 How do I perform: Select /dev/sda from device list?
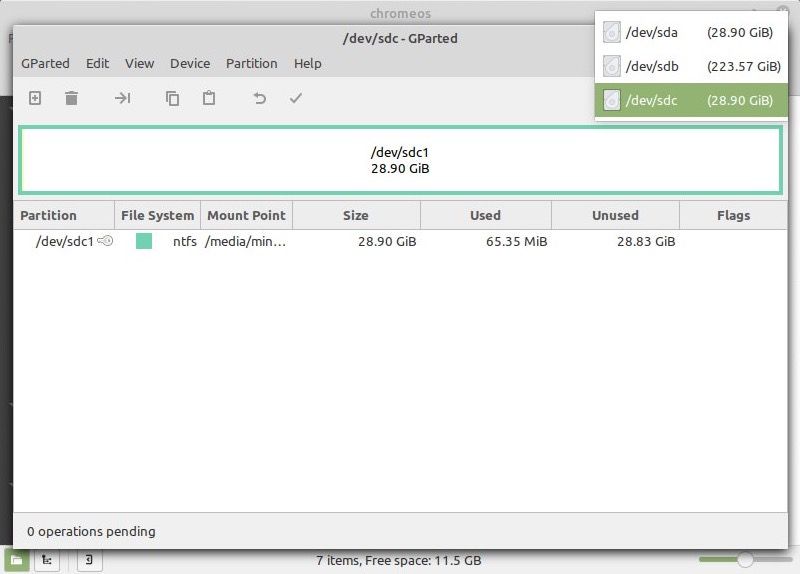pos(691,32)
